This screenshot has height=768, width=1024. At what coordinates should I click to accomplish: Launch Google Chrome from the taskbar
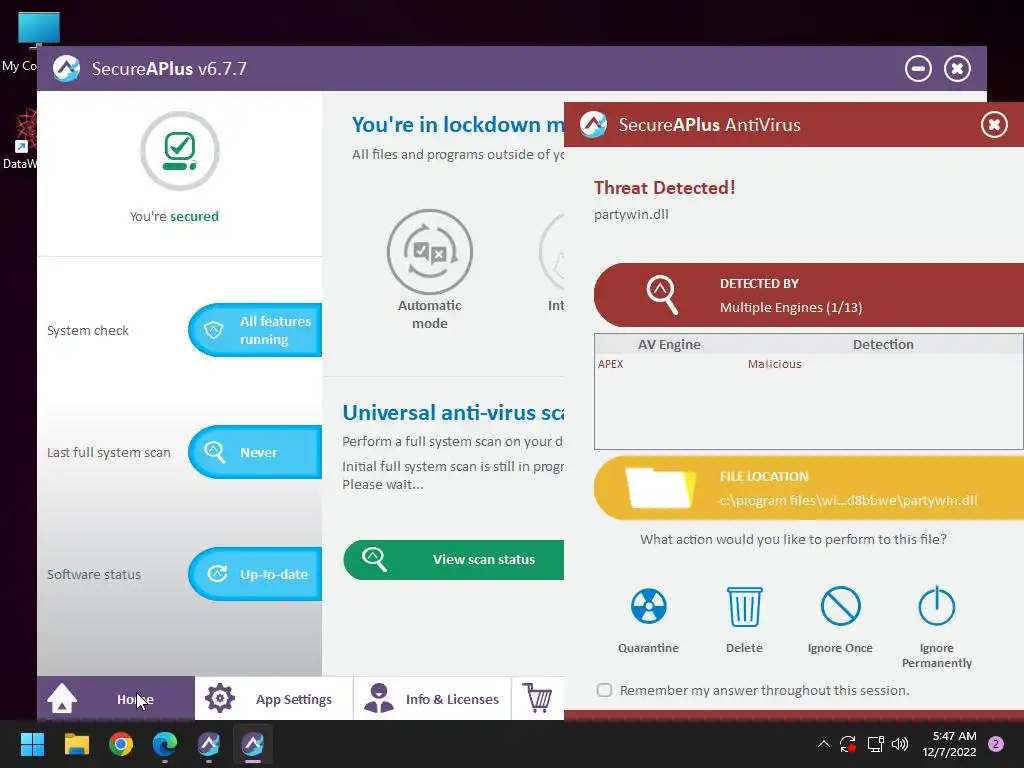pos(121,744)
